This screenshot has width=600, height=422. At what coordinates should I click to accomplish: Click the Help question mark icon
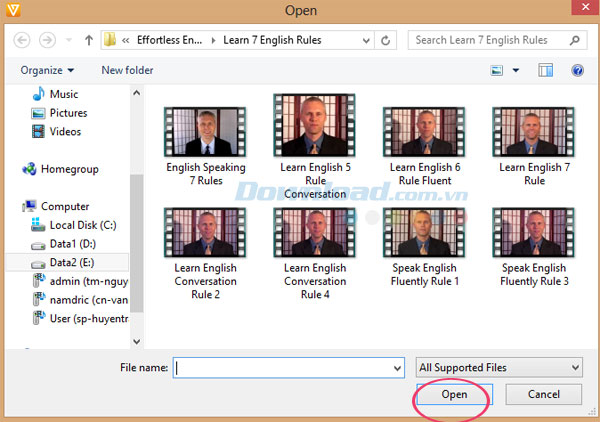[x=577, y=70]
